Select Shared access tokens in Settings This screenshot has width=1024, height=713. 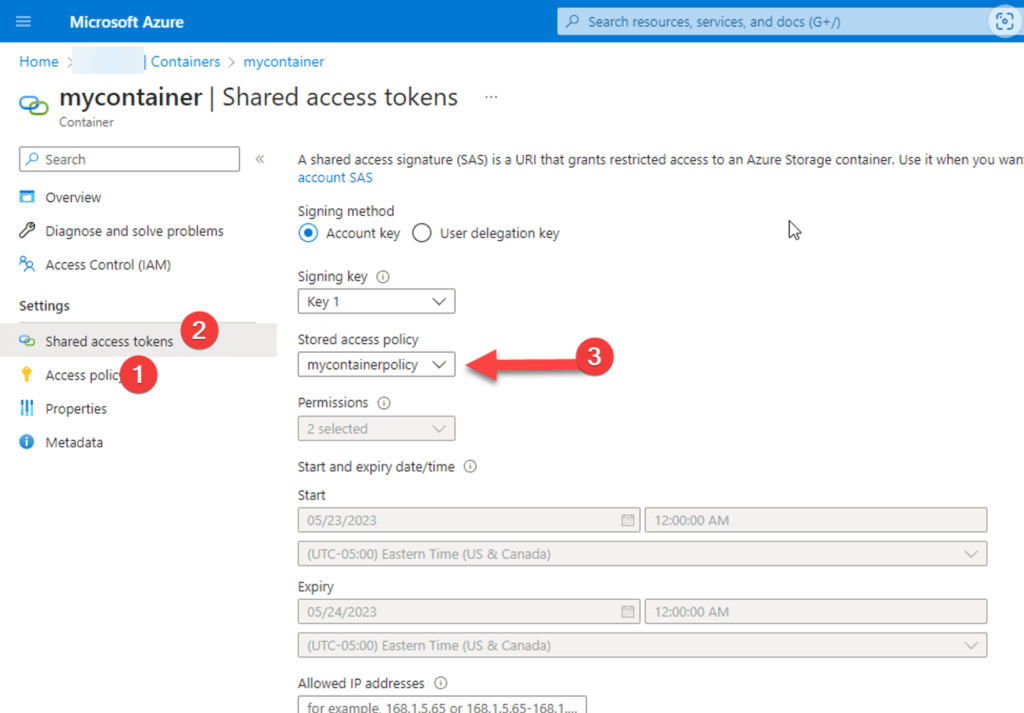[109, 341]
